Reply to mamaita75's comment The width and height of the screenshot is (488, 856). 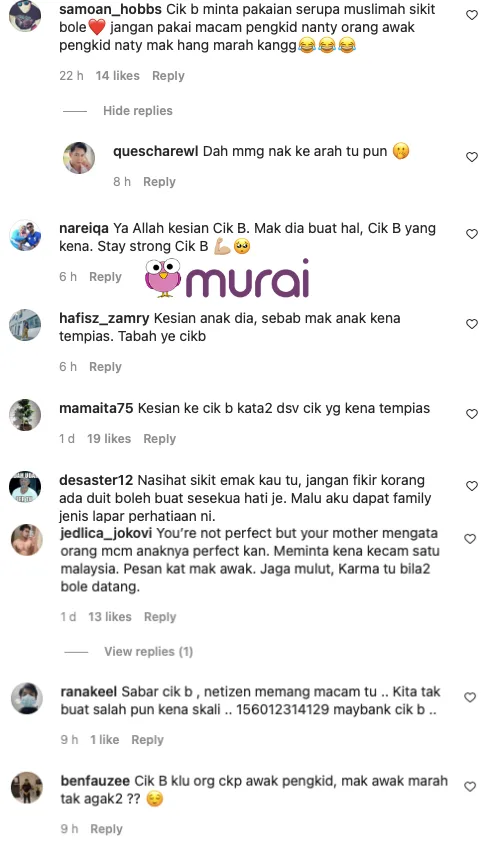pos(159,438)
